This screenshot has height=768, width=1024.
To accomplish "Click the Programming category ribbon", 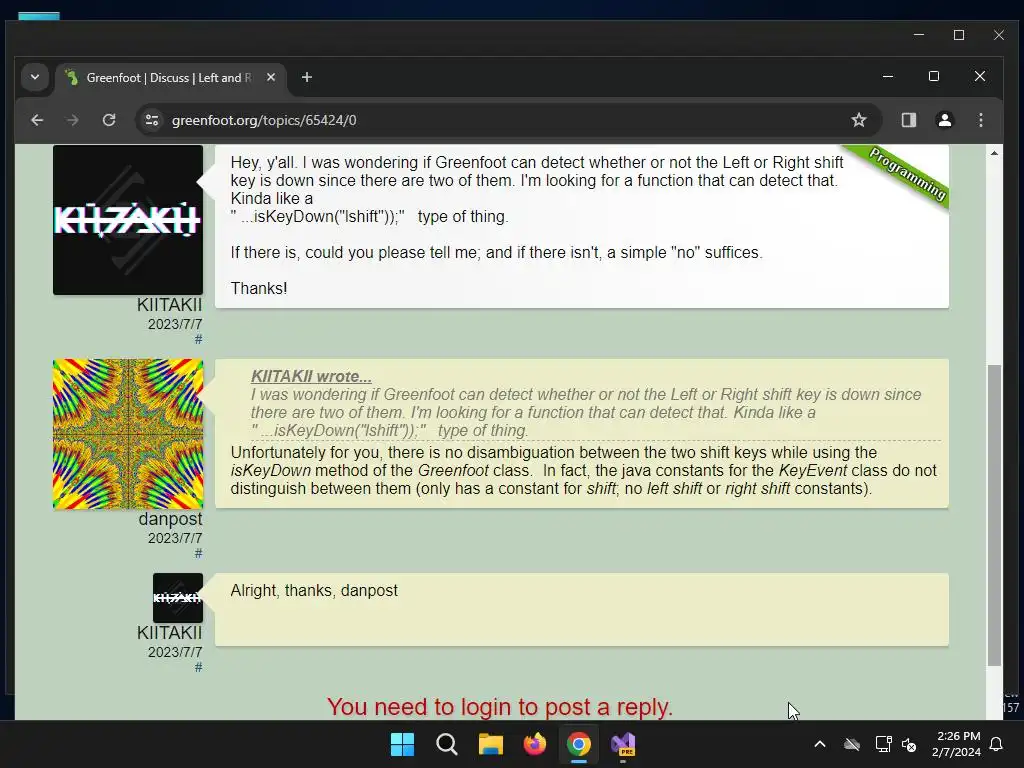I will [908, 174].
